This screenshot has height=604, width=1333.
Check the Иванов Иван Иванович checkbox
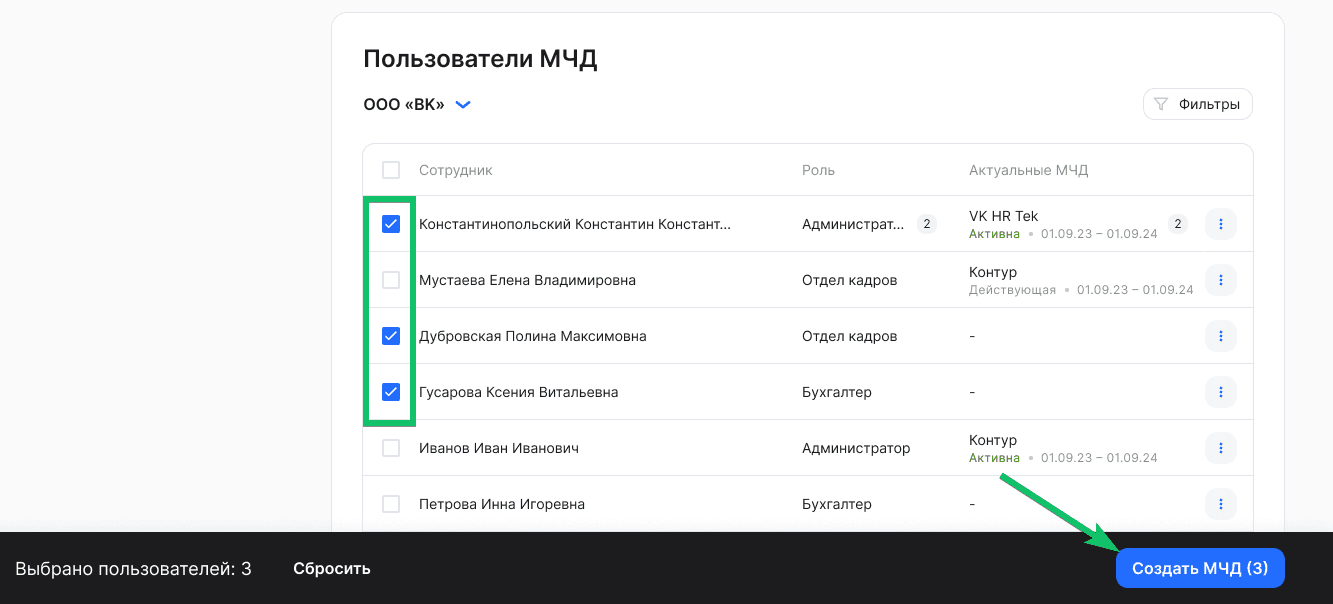point(391,448)
